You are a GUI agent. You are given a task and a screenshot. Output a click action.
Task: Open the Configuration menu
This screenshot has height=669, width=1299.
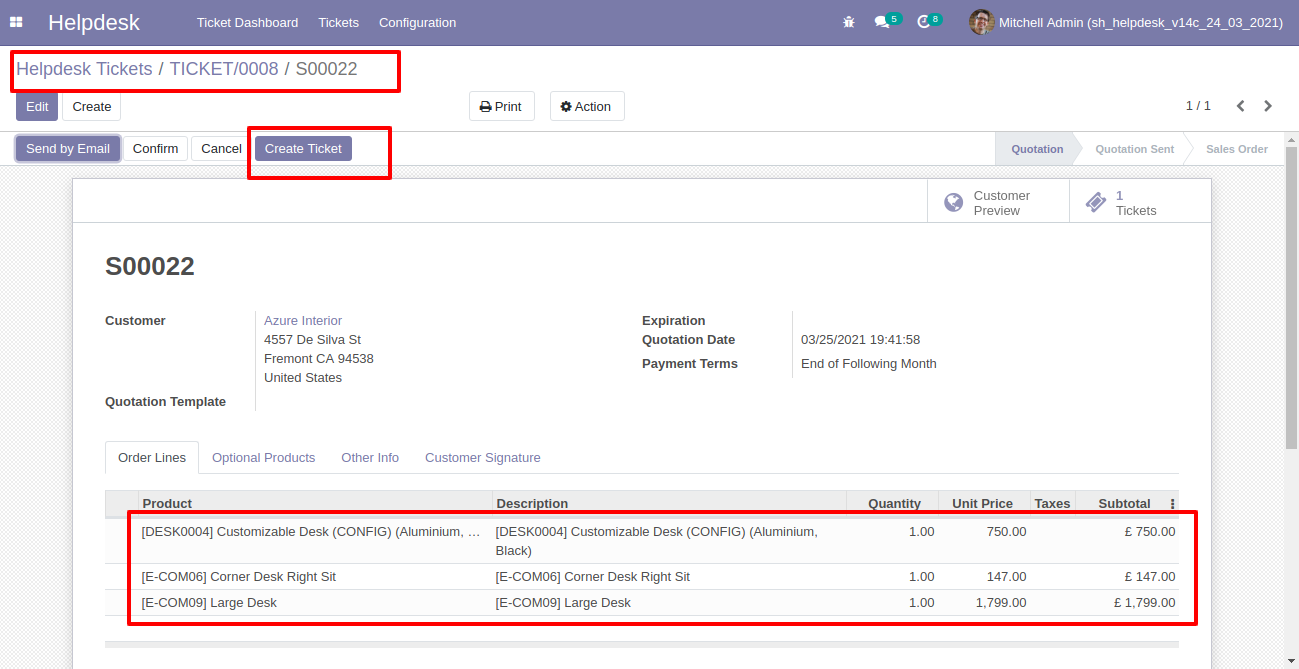tap(417, 22)
